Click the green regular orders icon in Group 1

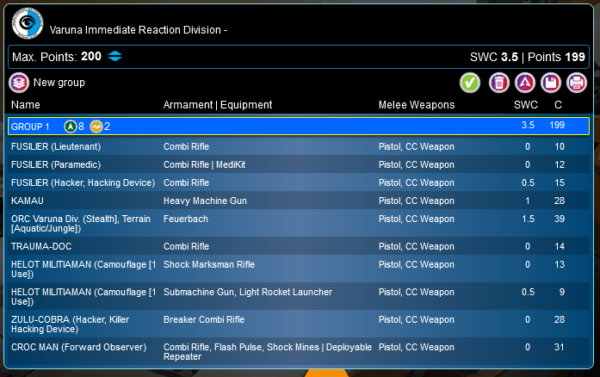(x=70, y=126)
